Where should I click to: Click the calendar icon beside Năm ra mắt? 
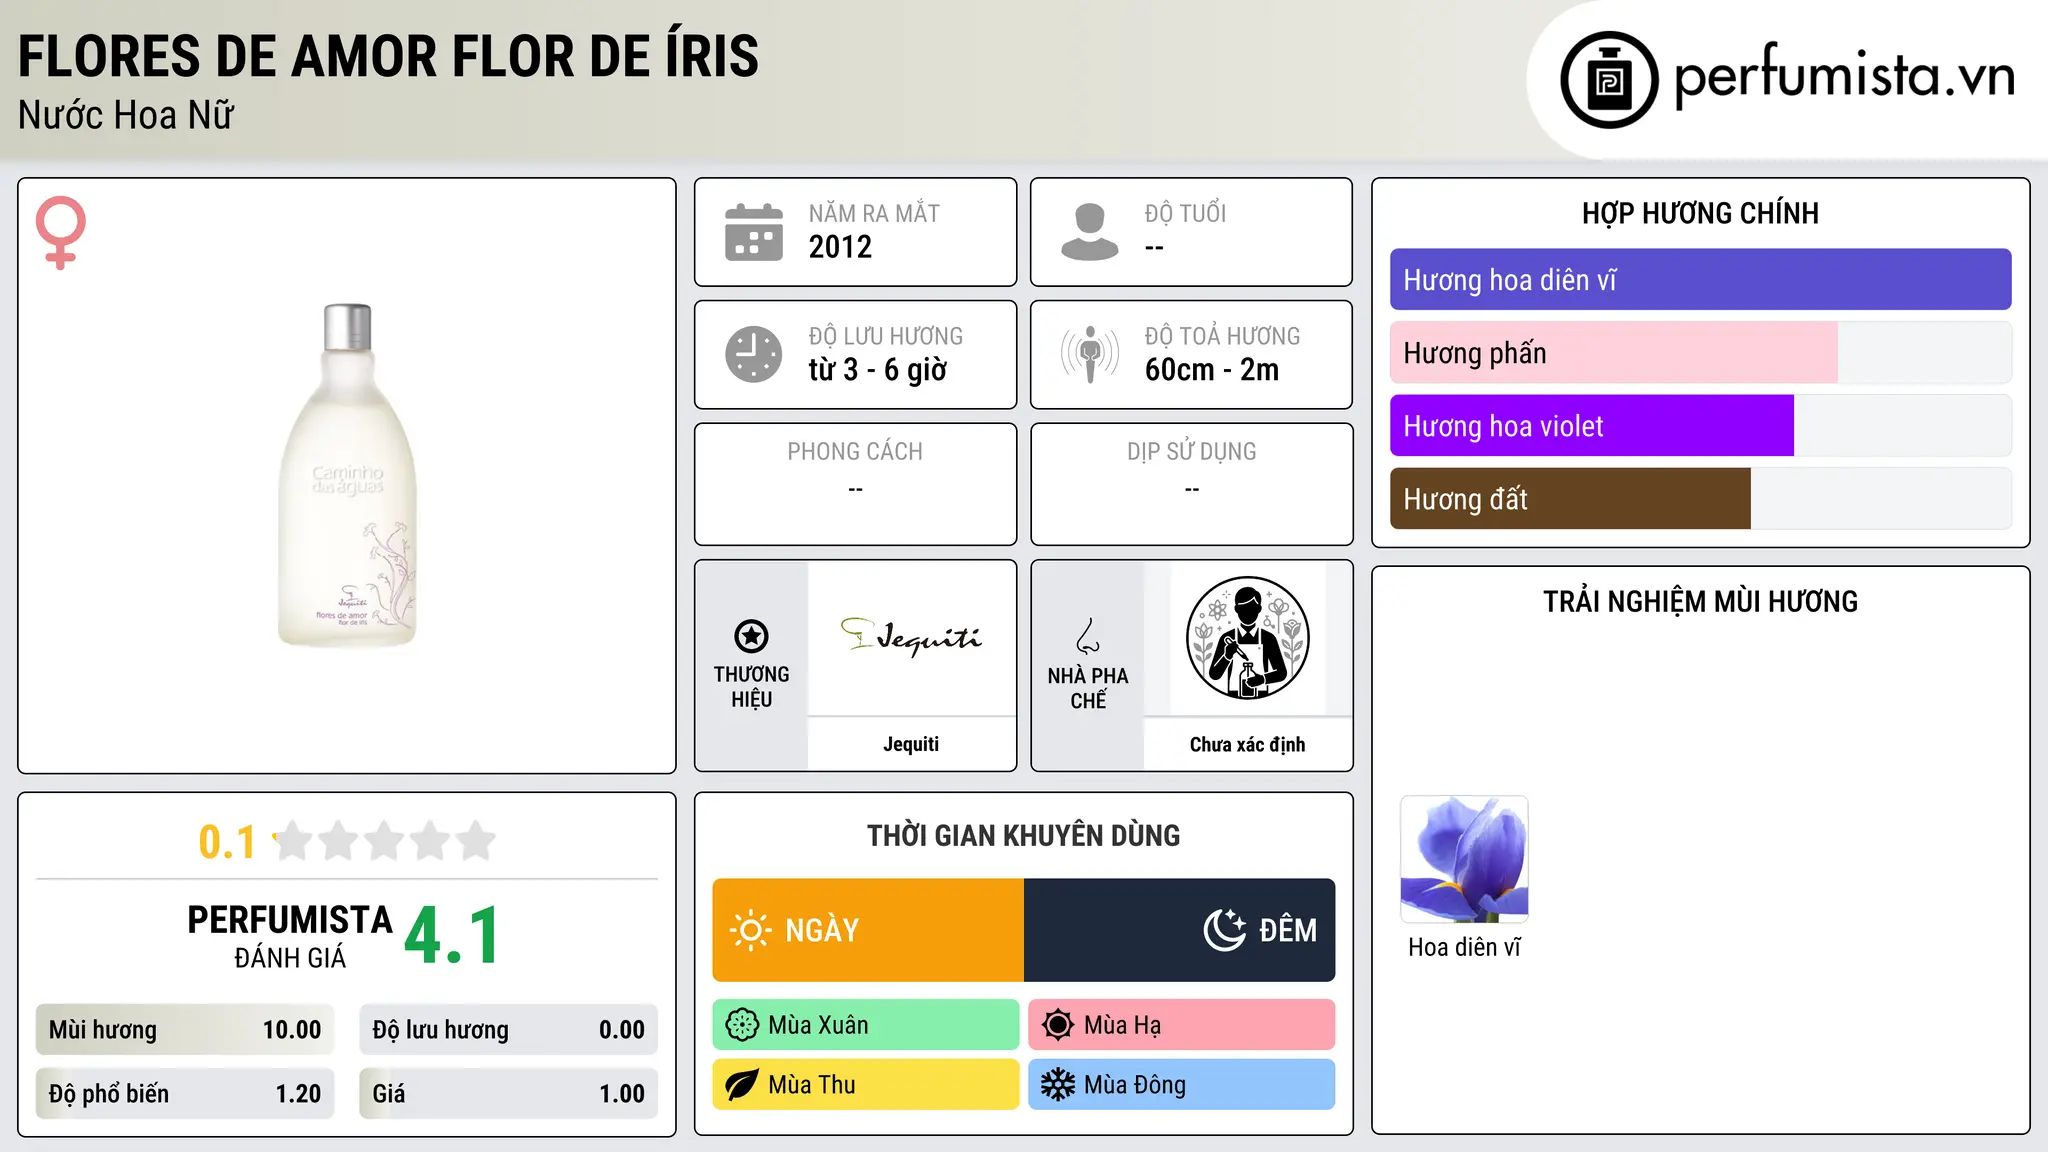click(x=754, y=232)
